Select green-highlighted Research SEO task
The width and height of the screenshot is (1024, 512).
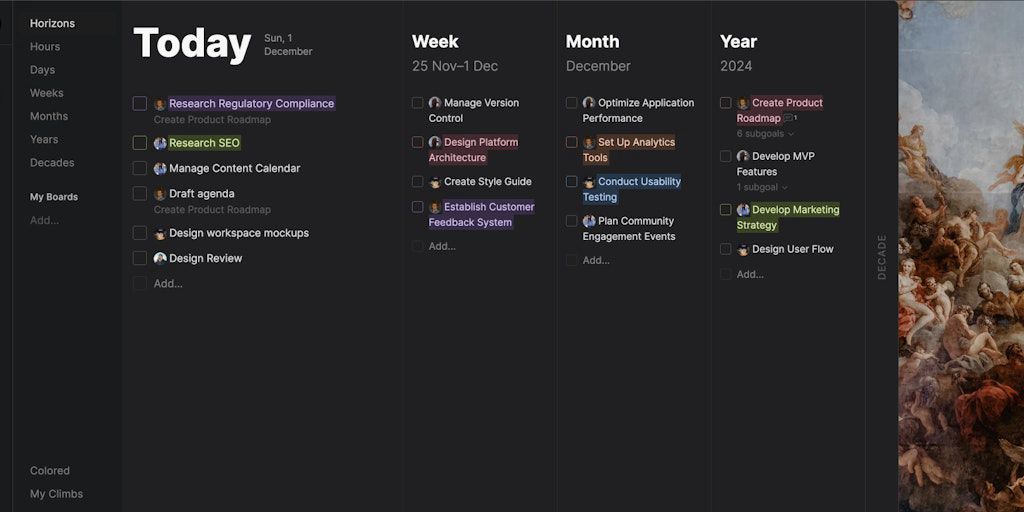pyautogui.click(x=204, y=143)
